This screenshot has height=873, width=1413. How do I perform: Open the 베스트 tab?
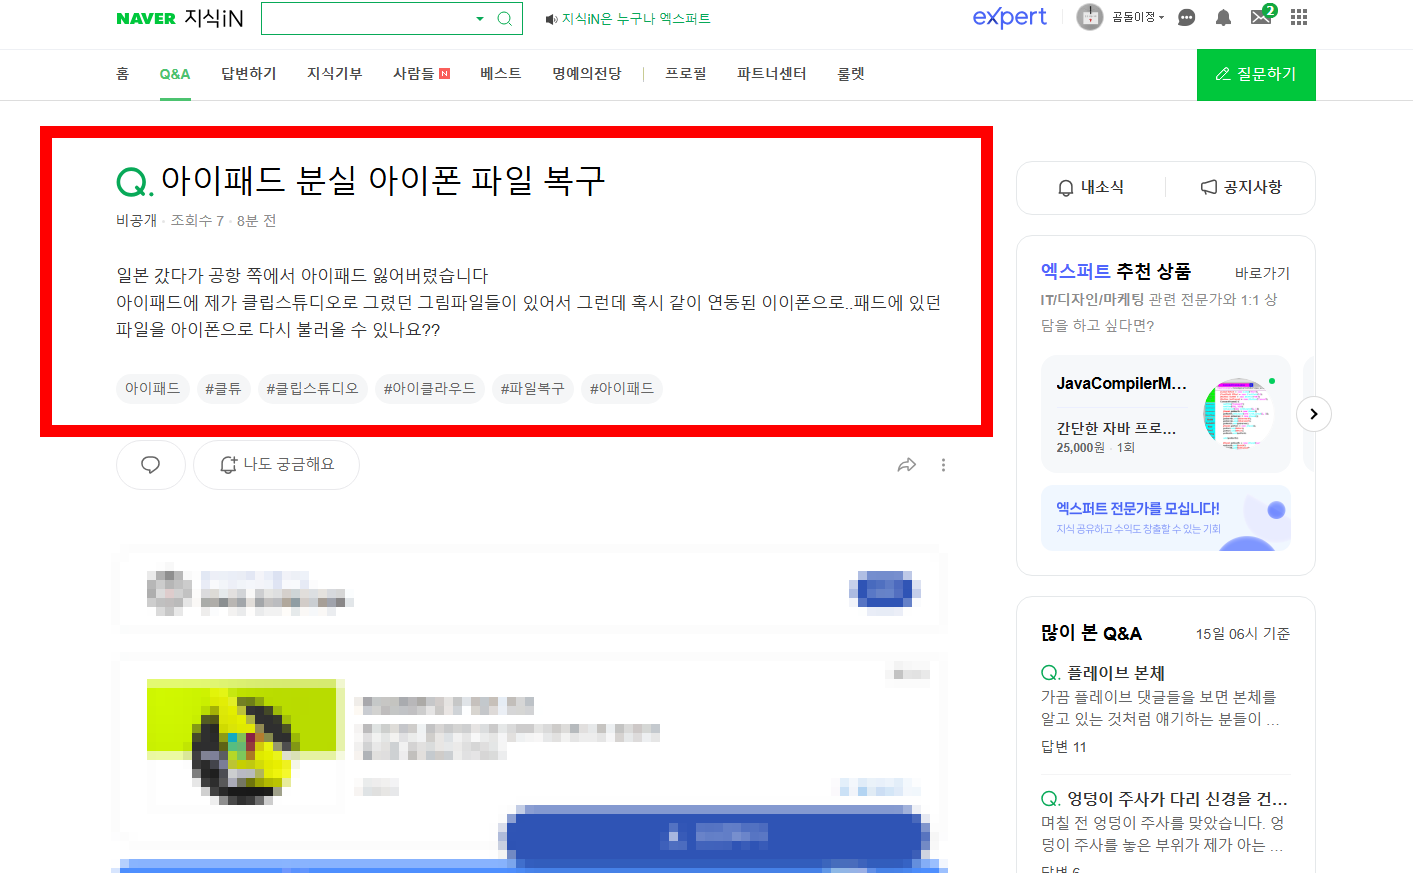pos(501,74)
